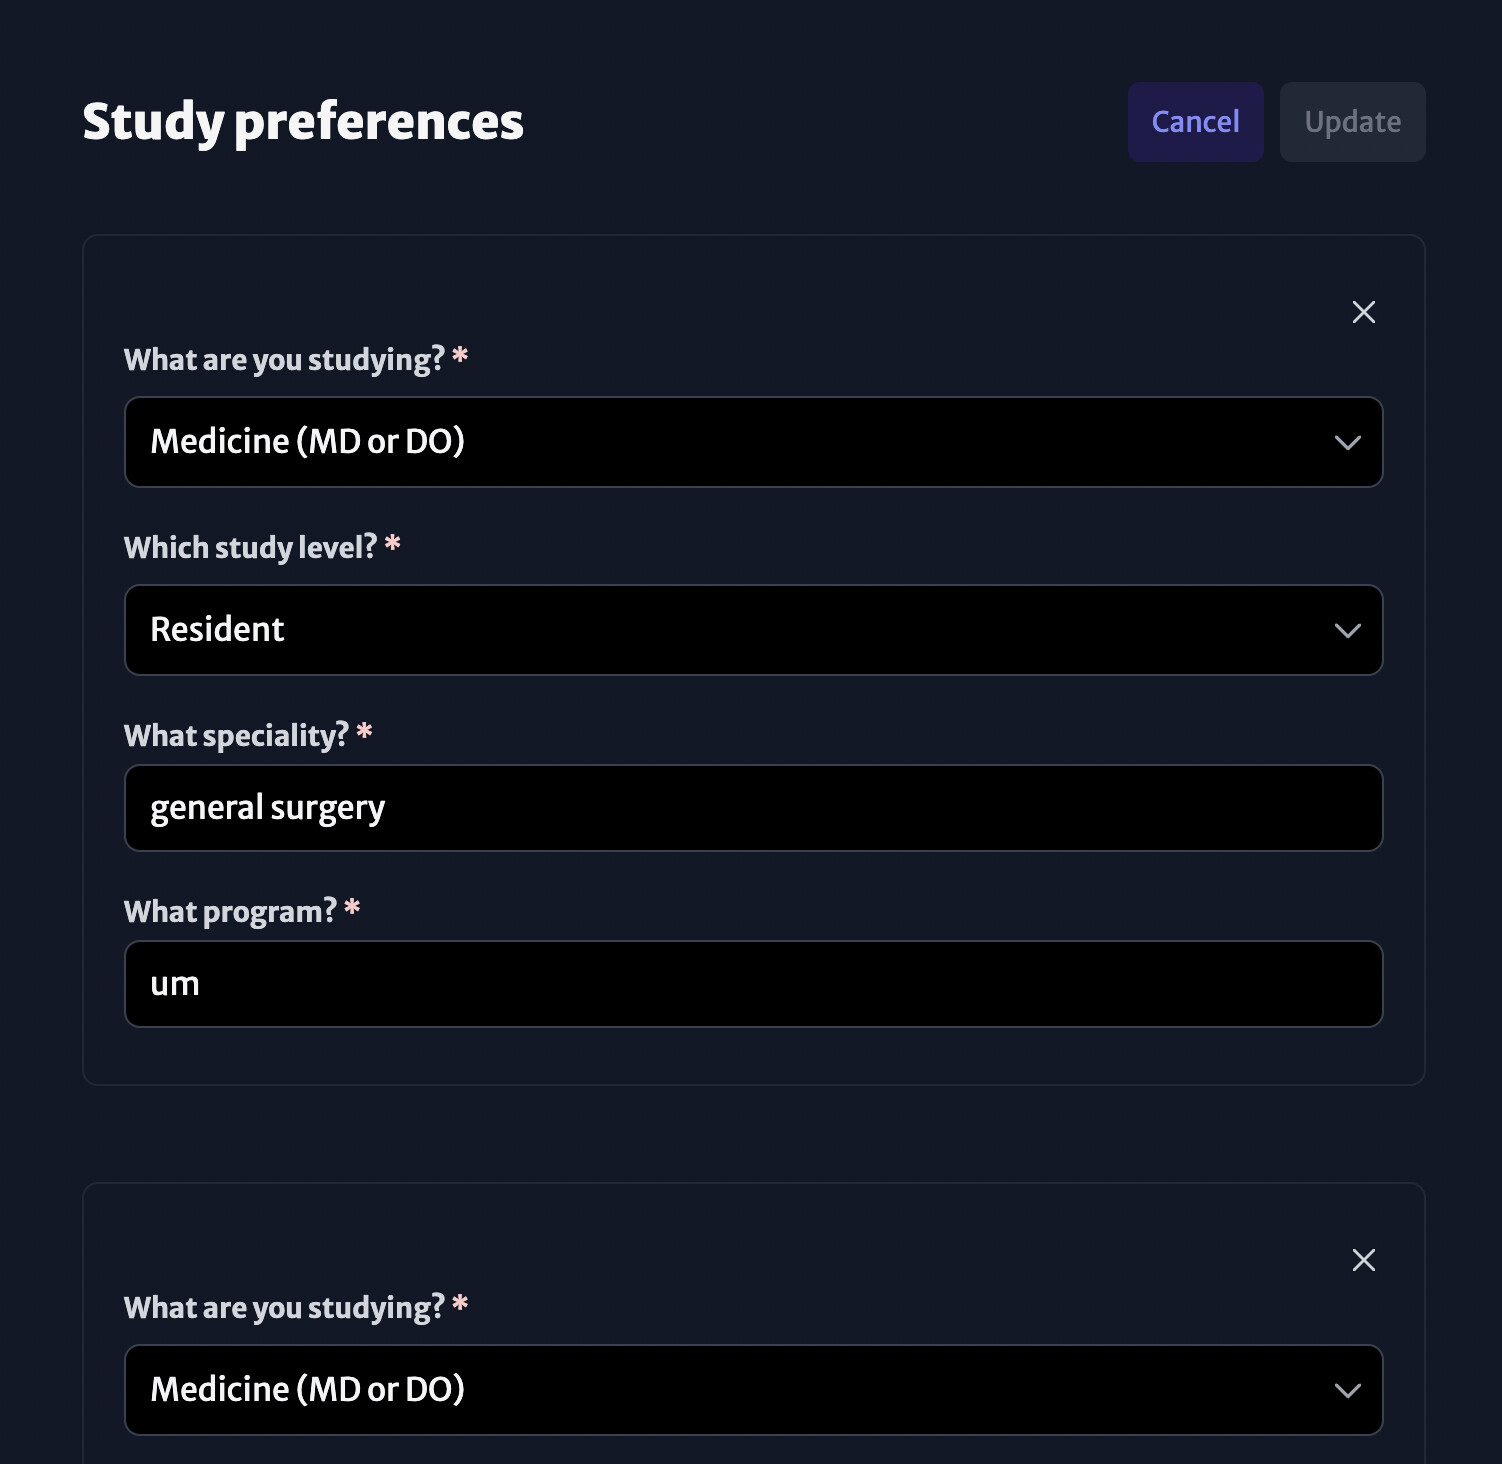Open second card's Medicine (MD or DO) dropdown
Viewport: 1502px width, 1464px height.
point(753,1390)
